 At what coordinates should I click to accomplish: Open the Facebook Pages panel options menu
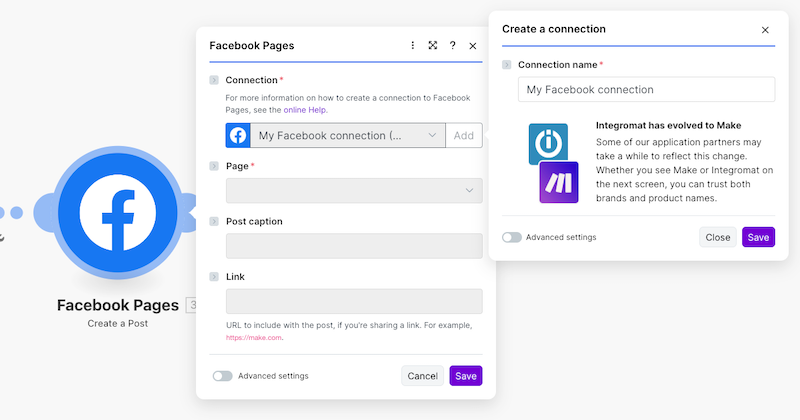point(413,46)
